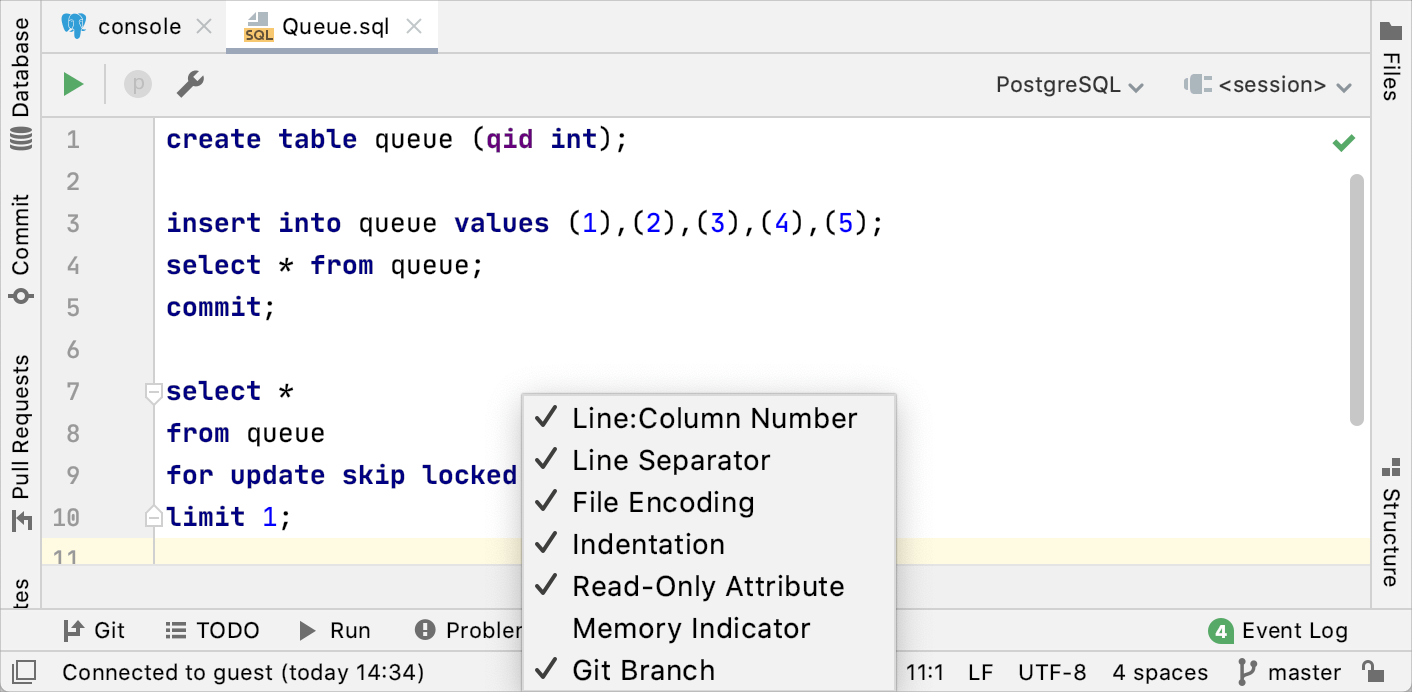Switch to the console tab
This screenshot has height=692, width=1412.
coord(138,27)
